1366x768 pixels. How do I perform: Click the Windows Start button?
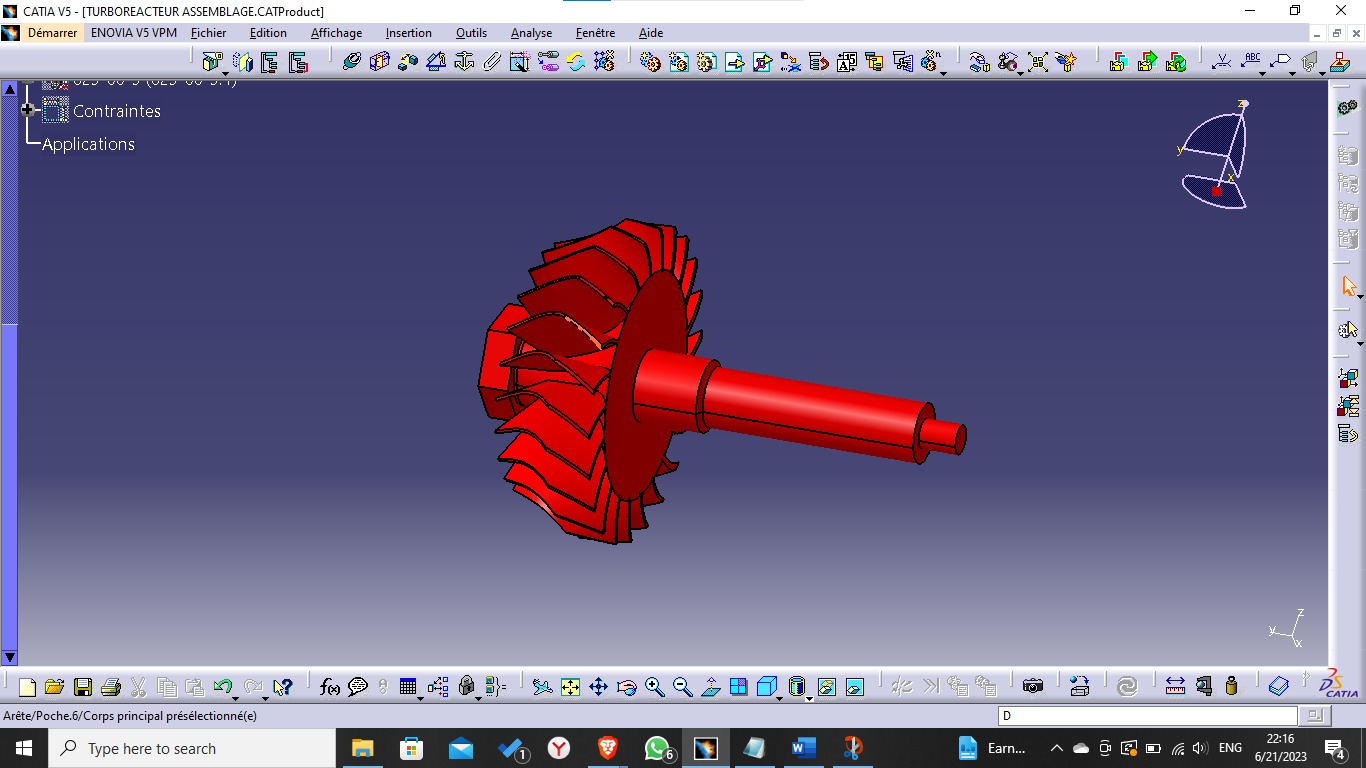[23, 748]
